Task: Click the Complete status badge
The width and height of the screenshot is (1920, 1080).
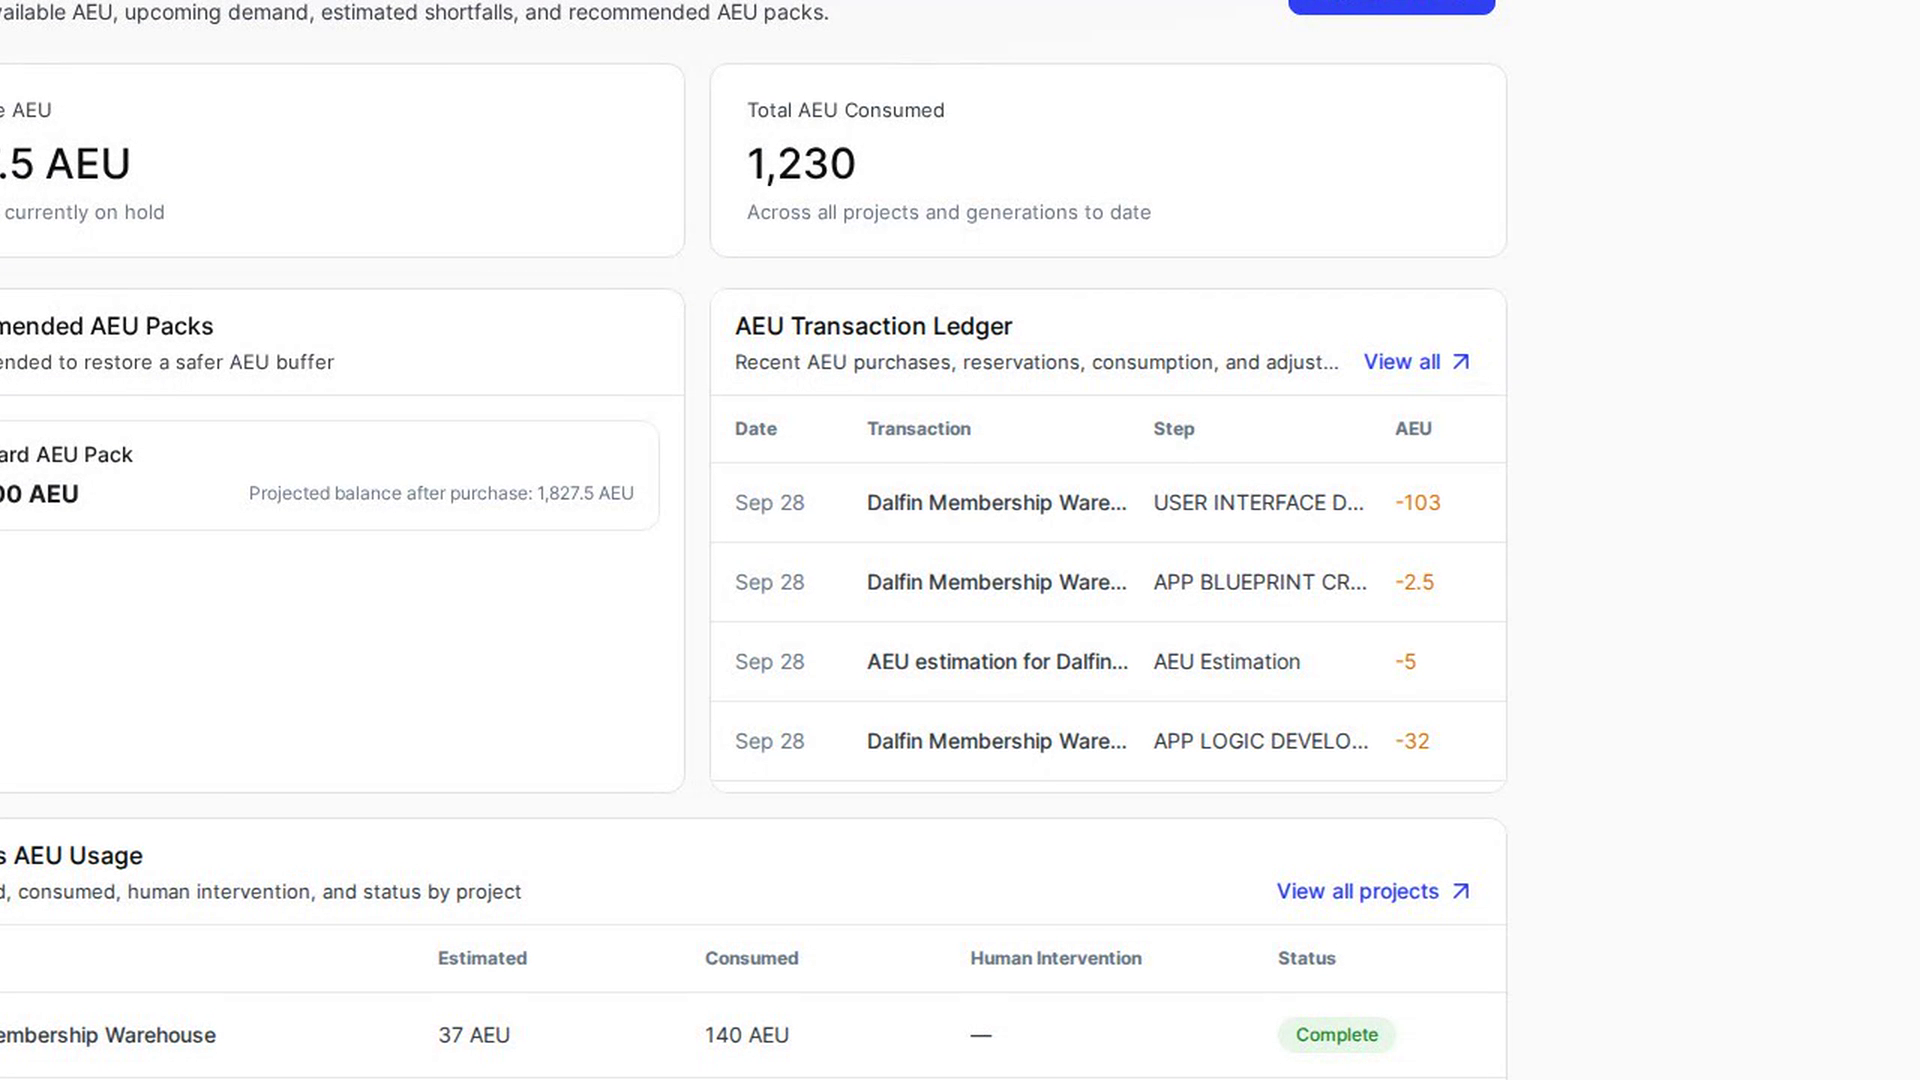Action: click(1336, 1035)
